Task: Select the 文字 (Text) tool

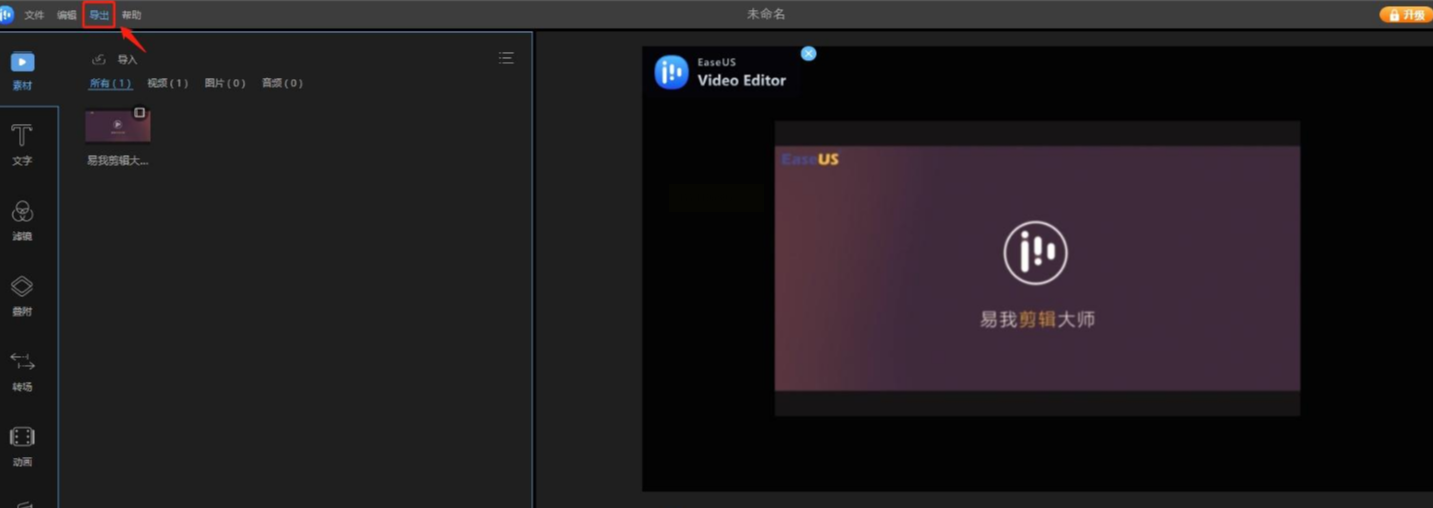Action: [22, 144]
